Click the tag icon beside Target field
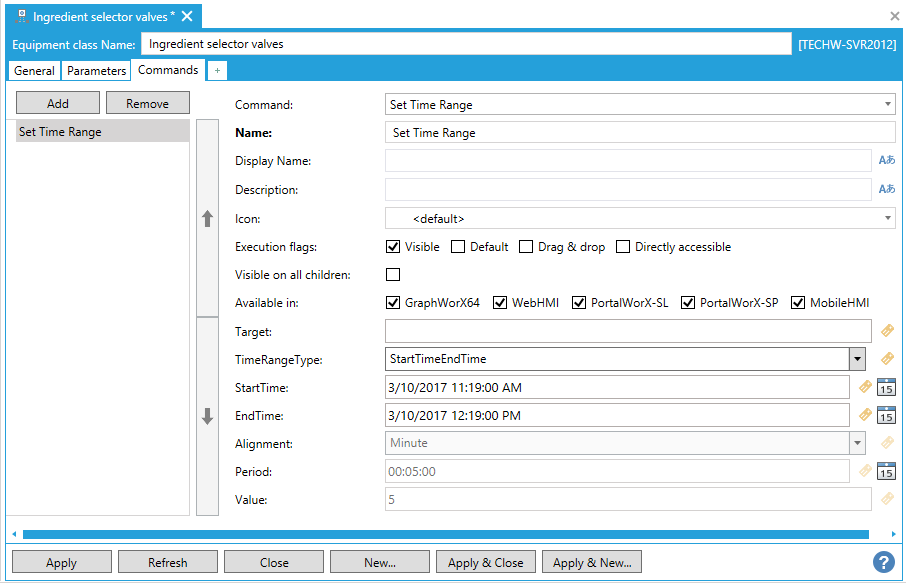Viewport: 906px width, 585px height. (x=887, y=331)
